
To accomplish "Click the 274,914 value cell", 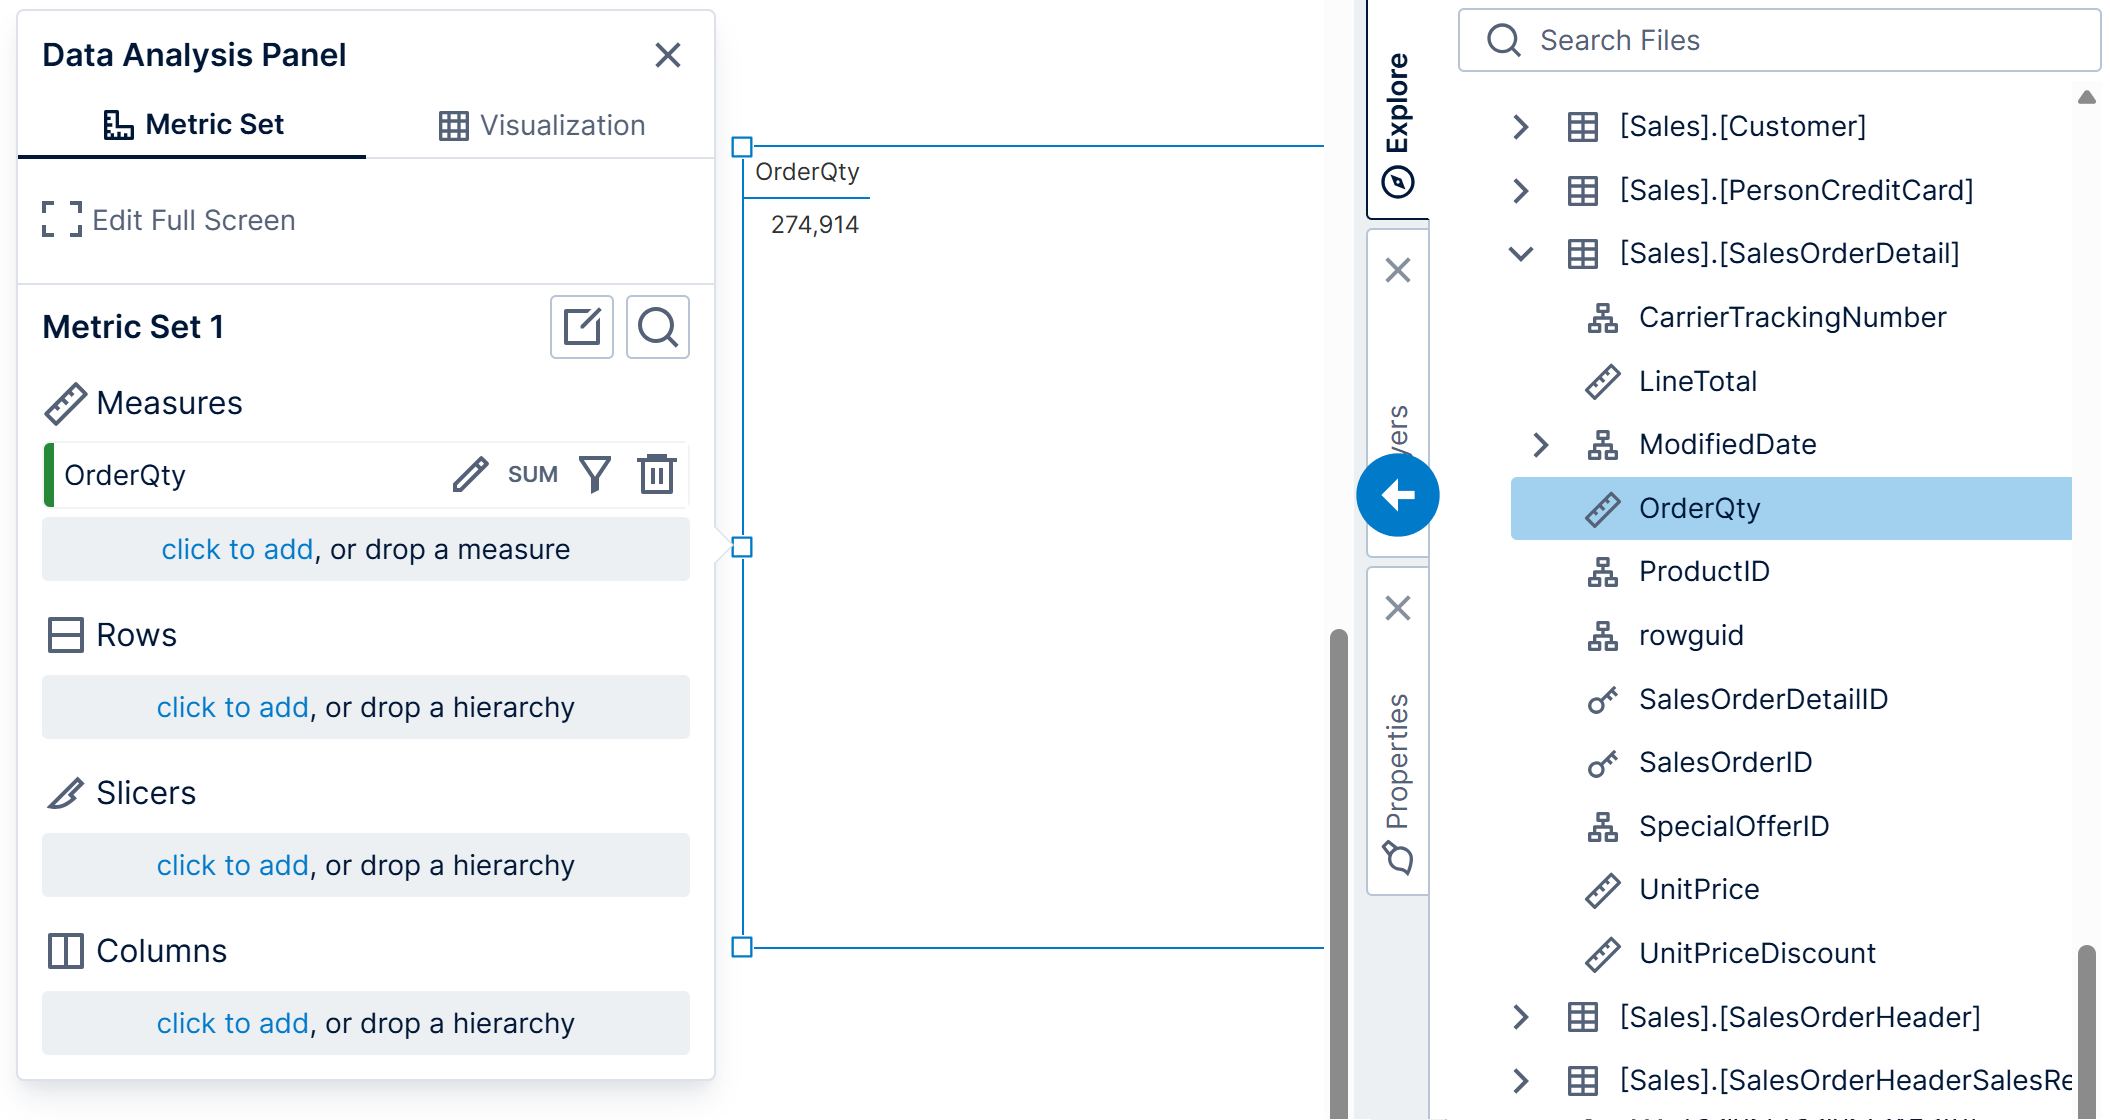I will click(814, 225).
